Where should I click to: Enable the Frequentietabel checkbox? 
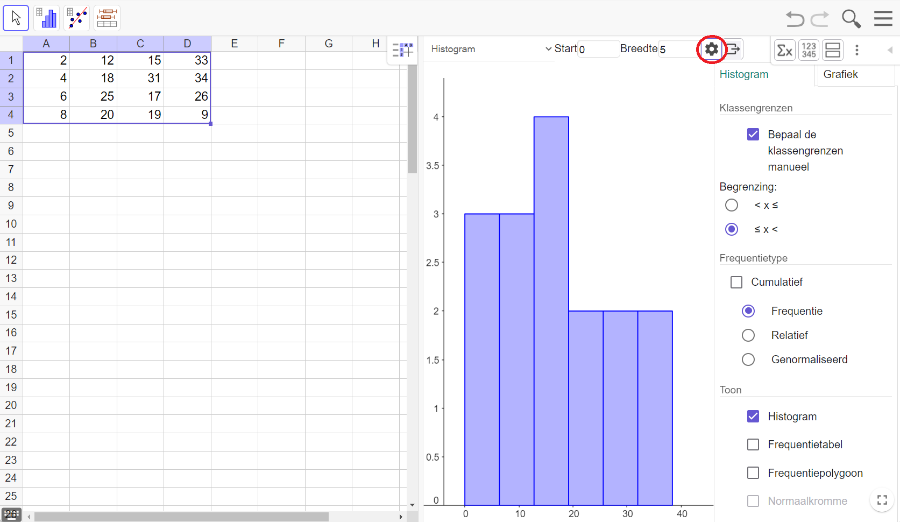click(753, 445)
